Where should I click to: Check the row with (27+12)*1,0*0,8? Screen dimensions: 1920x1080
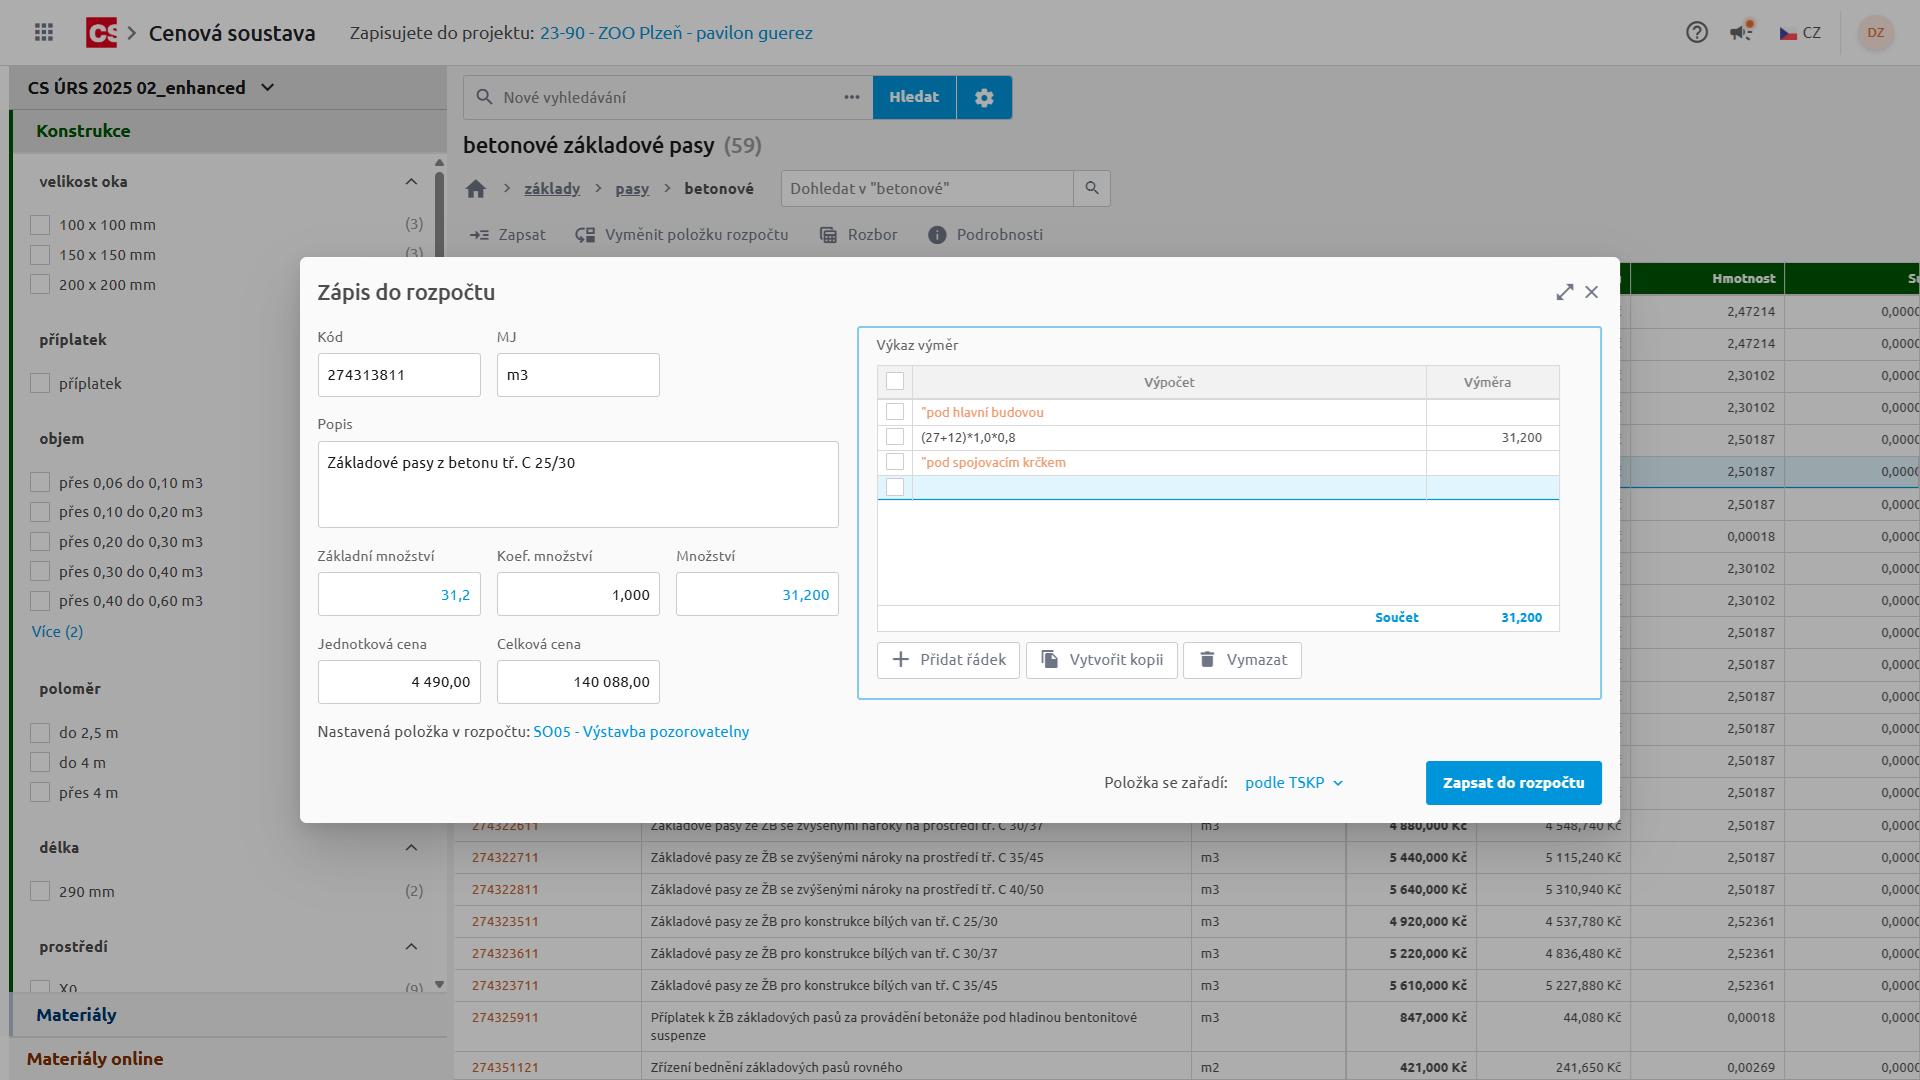click(x=895, y=437)
